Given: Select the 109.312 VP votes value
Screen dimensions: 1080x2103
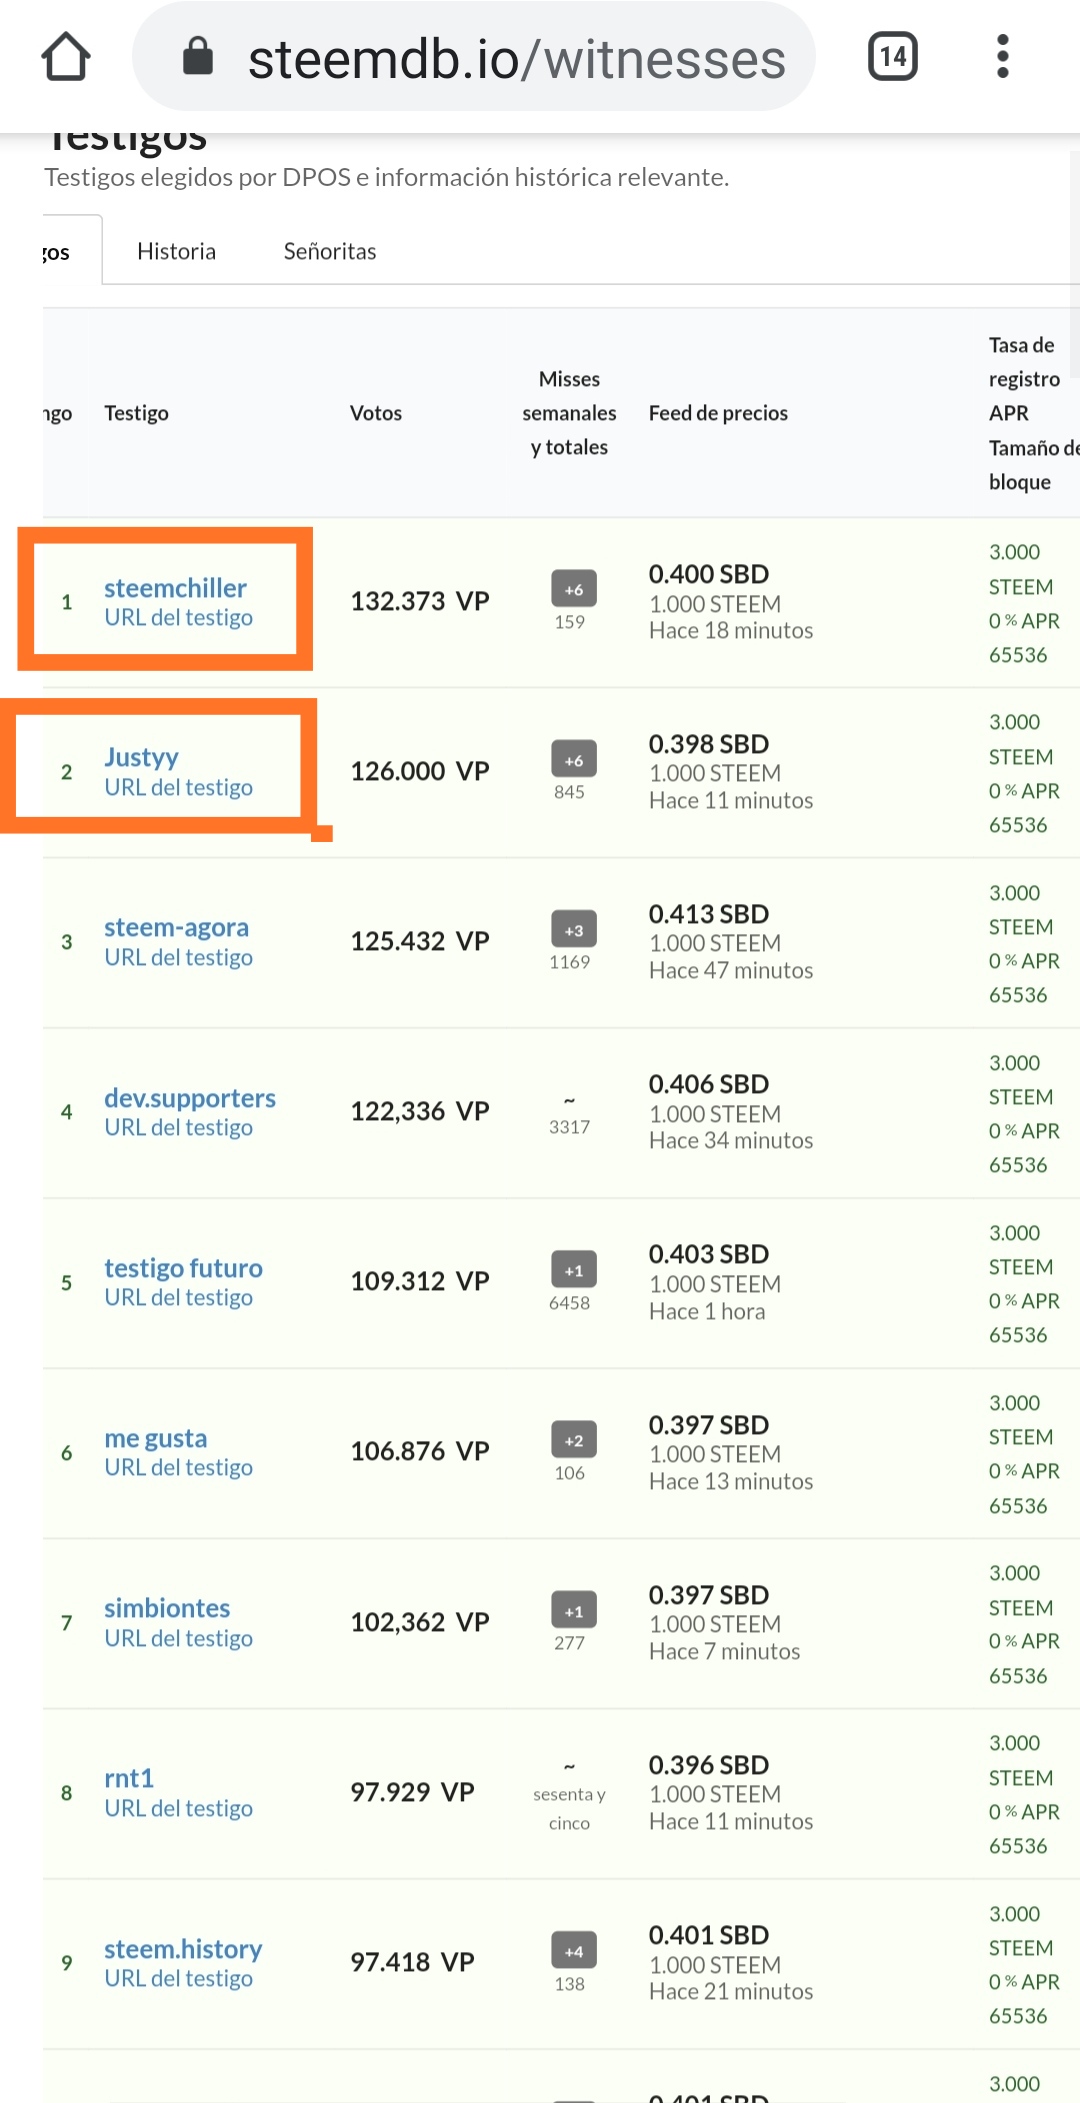Looking at the screenshot, I should click(x=420, y=1281).
